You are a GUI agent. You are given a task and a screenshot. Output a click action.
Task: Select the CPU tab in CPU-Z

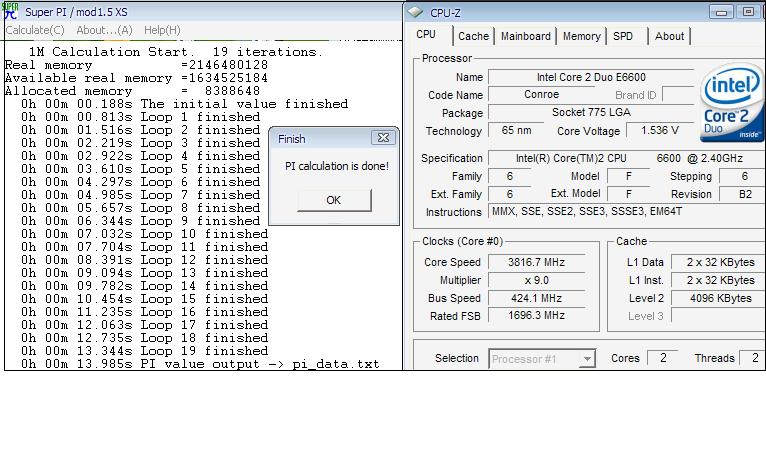tap(426, 35)
